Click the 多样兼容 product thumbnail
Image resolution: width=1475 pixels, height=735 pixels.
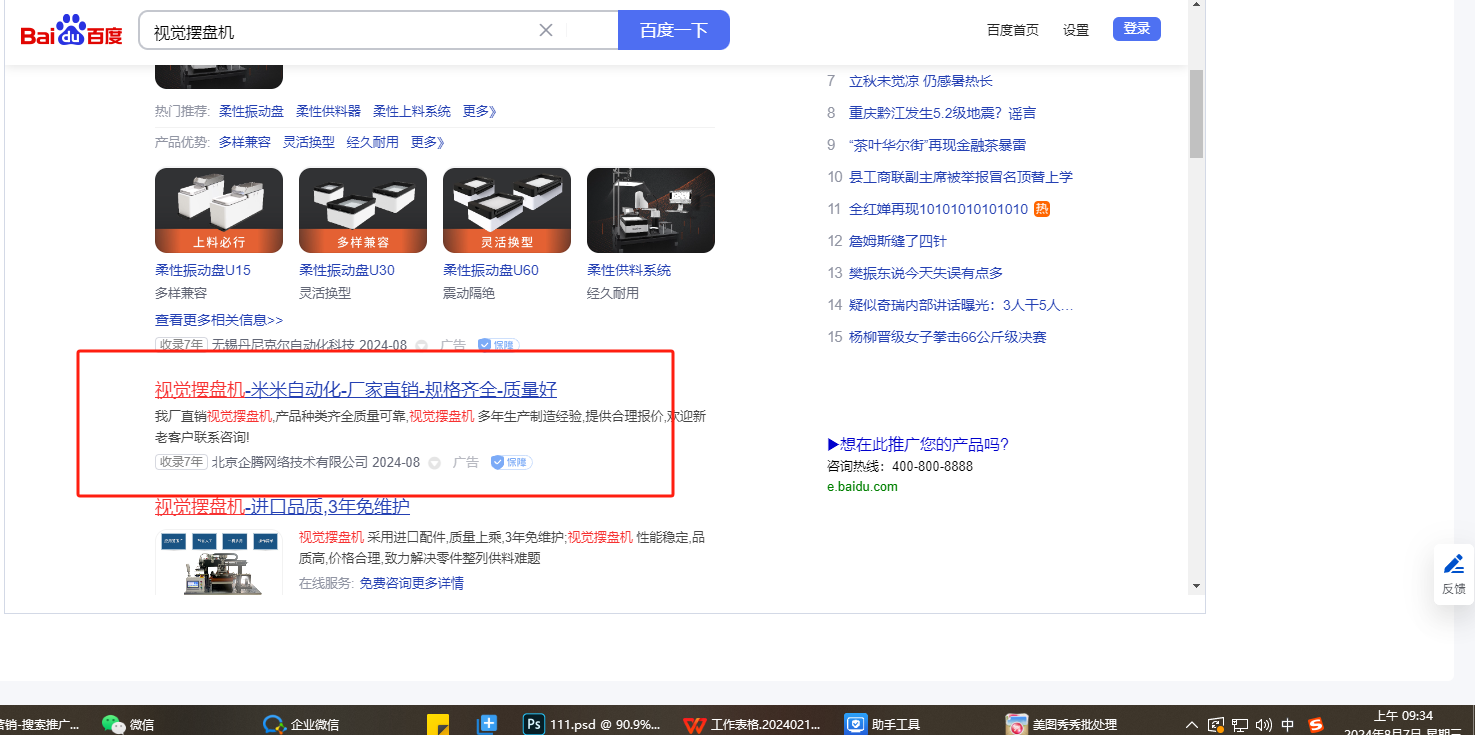tap(363, 210)
